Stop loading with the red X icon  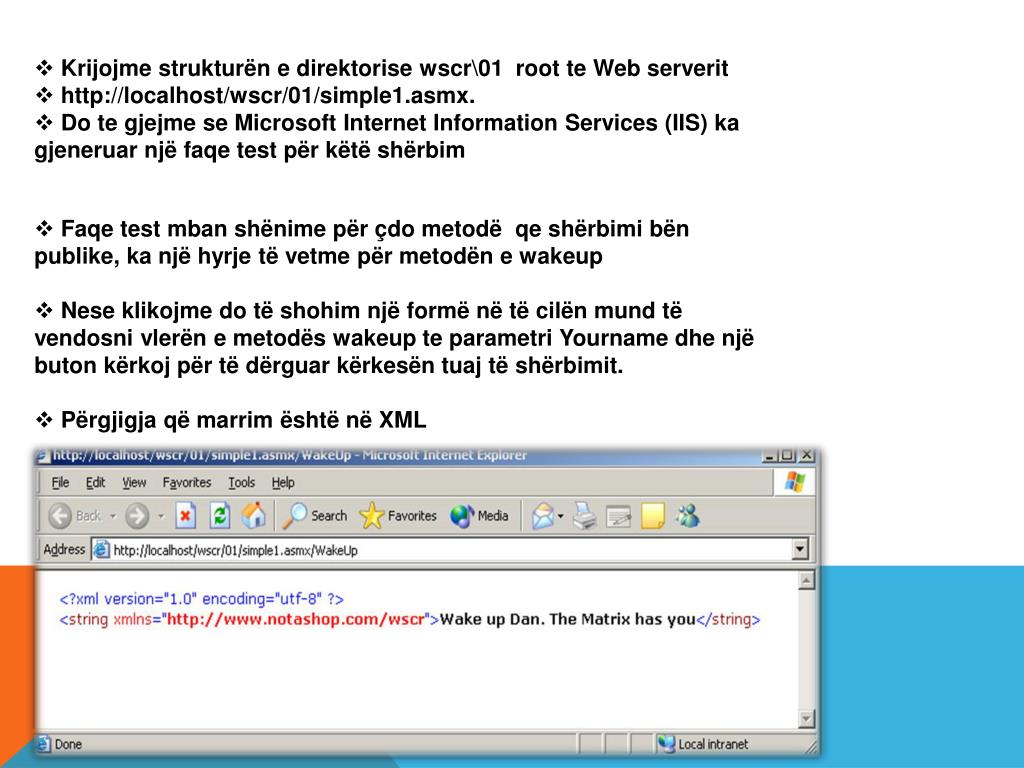(185, 516)
